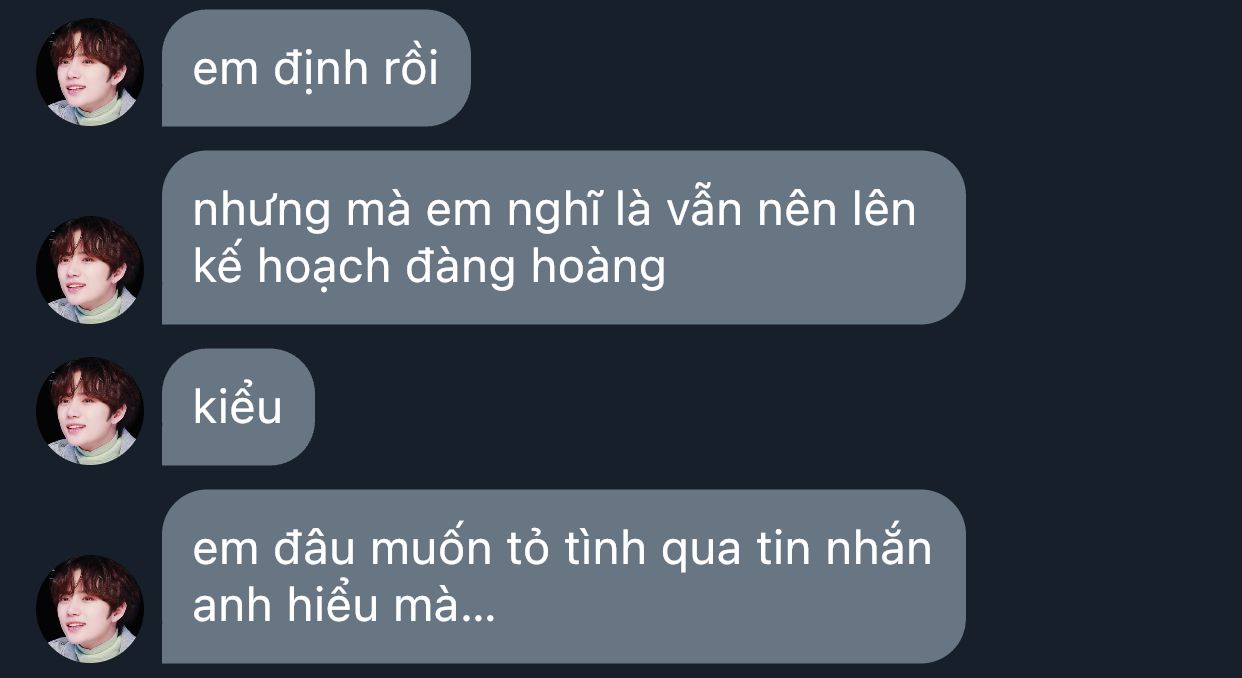Select the text line "kế hoạch đàng hoàng"

click(x=429, y=268)
